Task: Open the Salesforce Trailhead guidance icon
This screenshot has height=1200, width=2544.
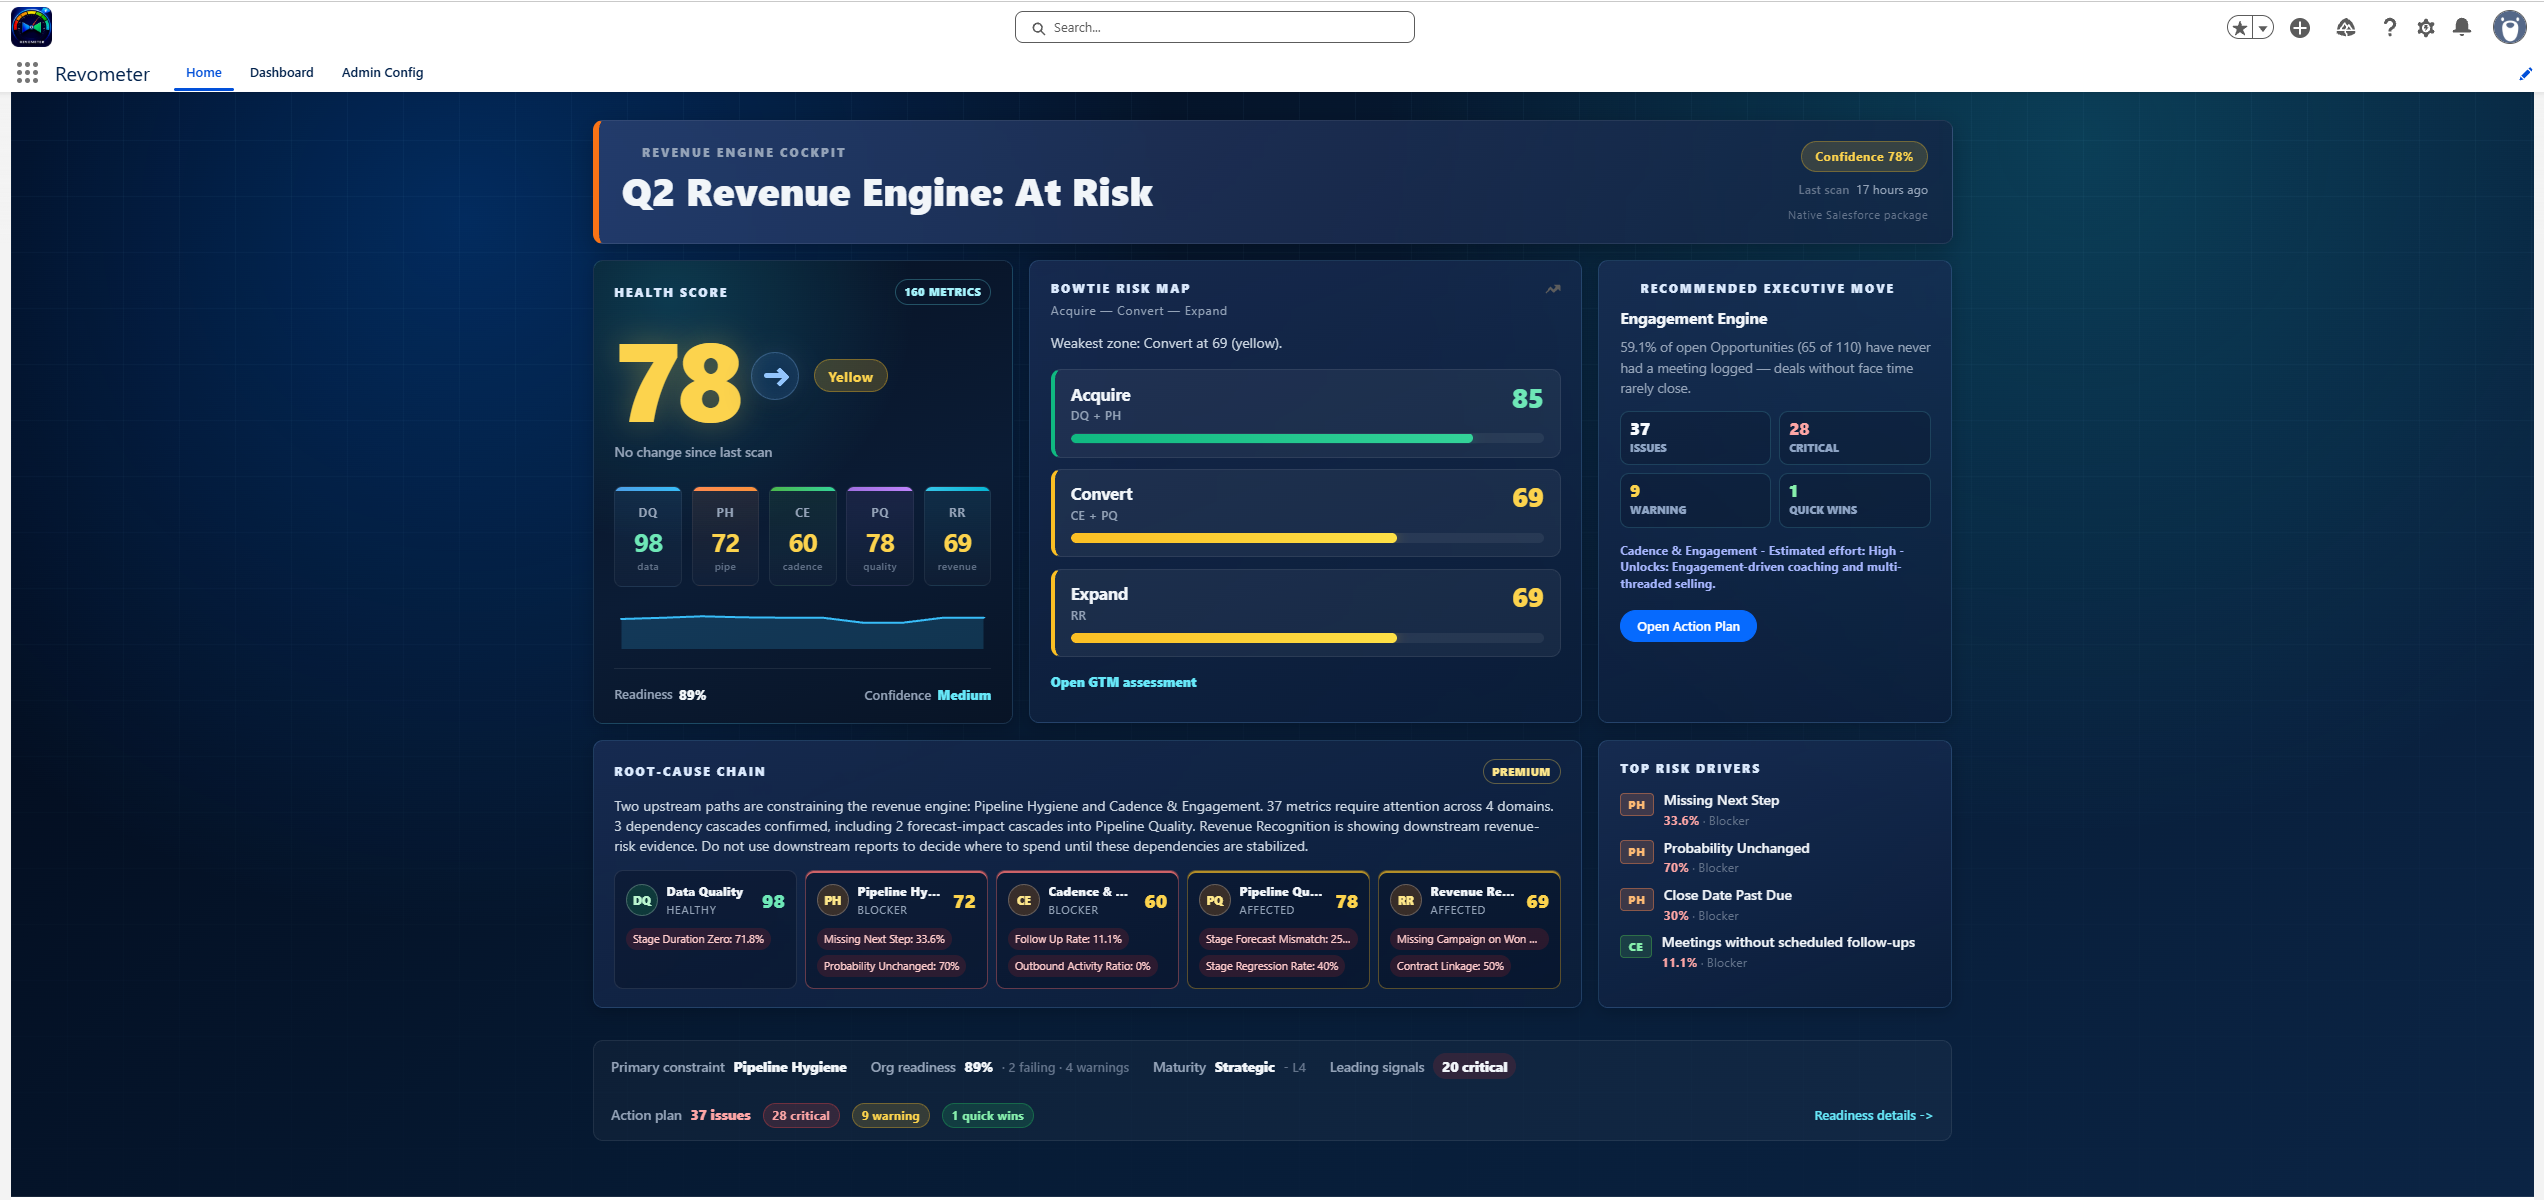Action: coord(2346,28)
